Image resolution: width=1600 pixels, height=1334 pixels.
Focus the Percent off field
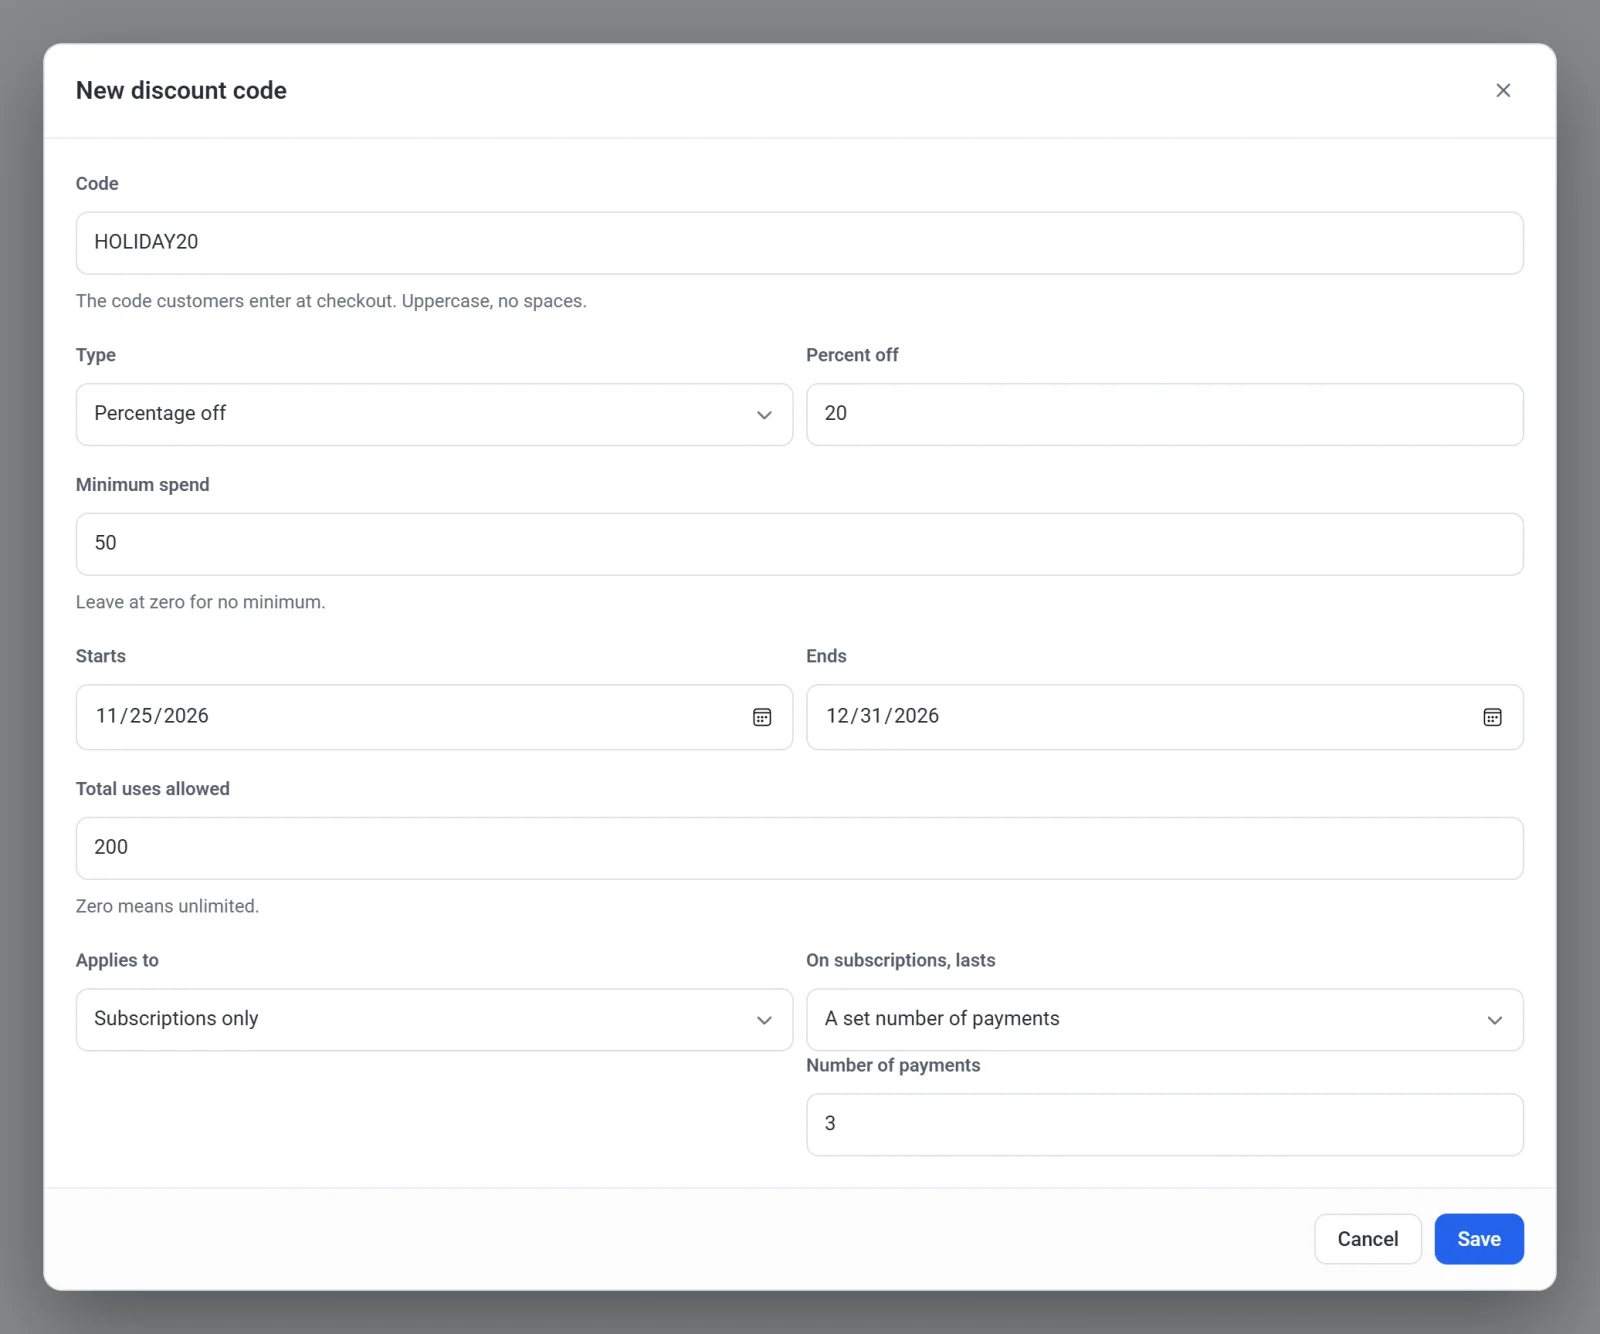coord(1165,414)
